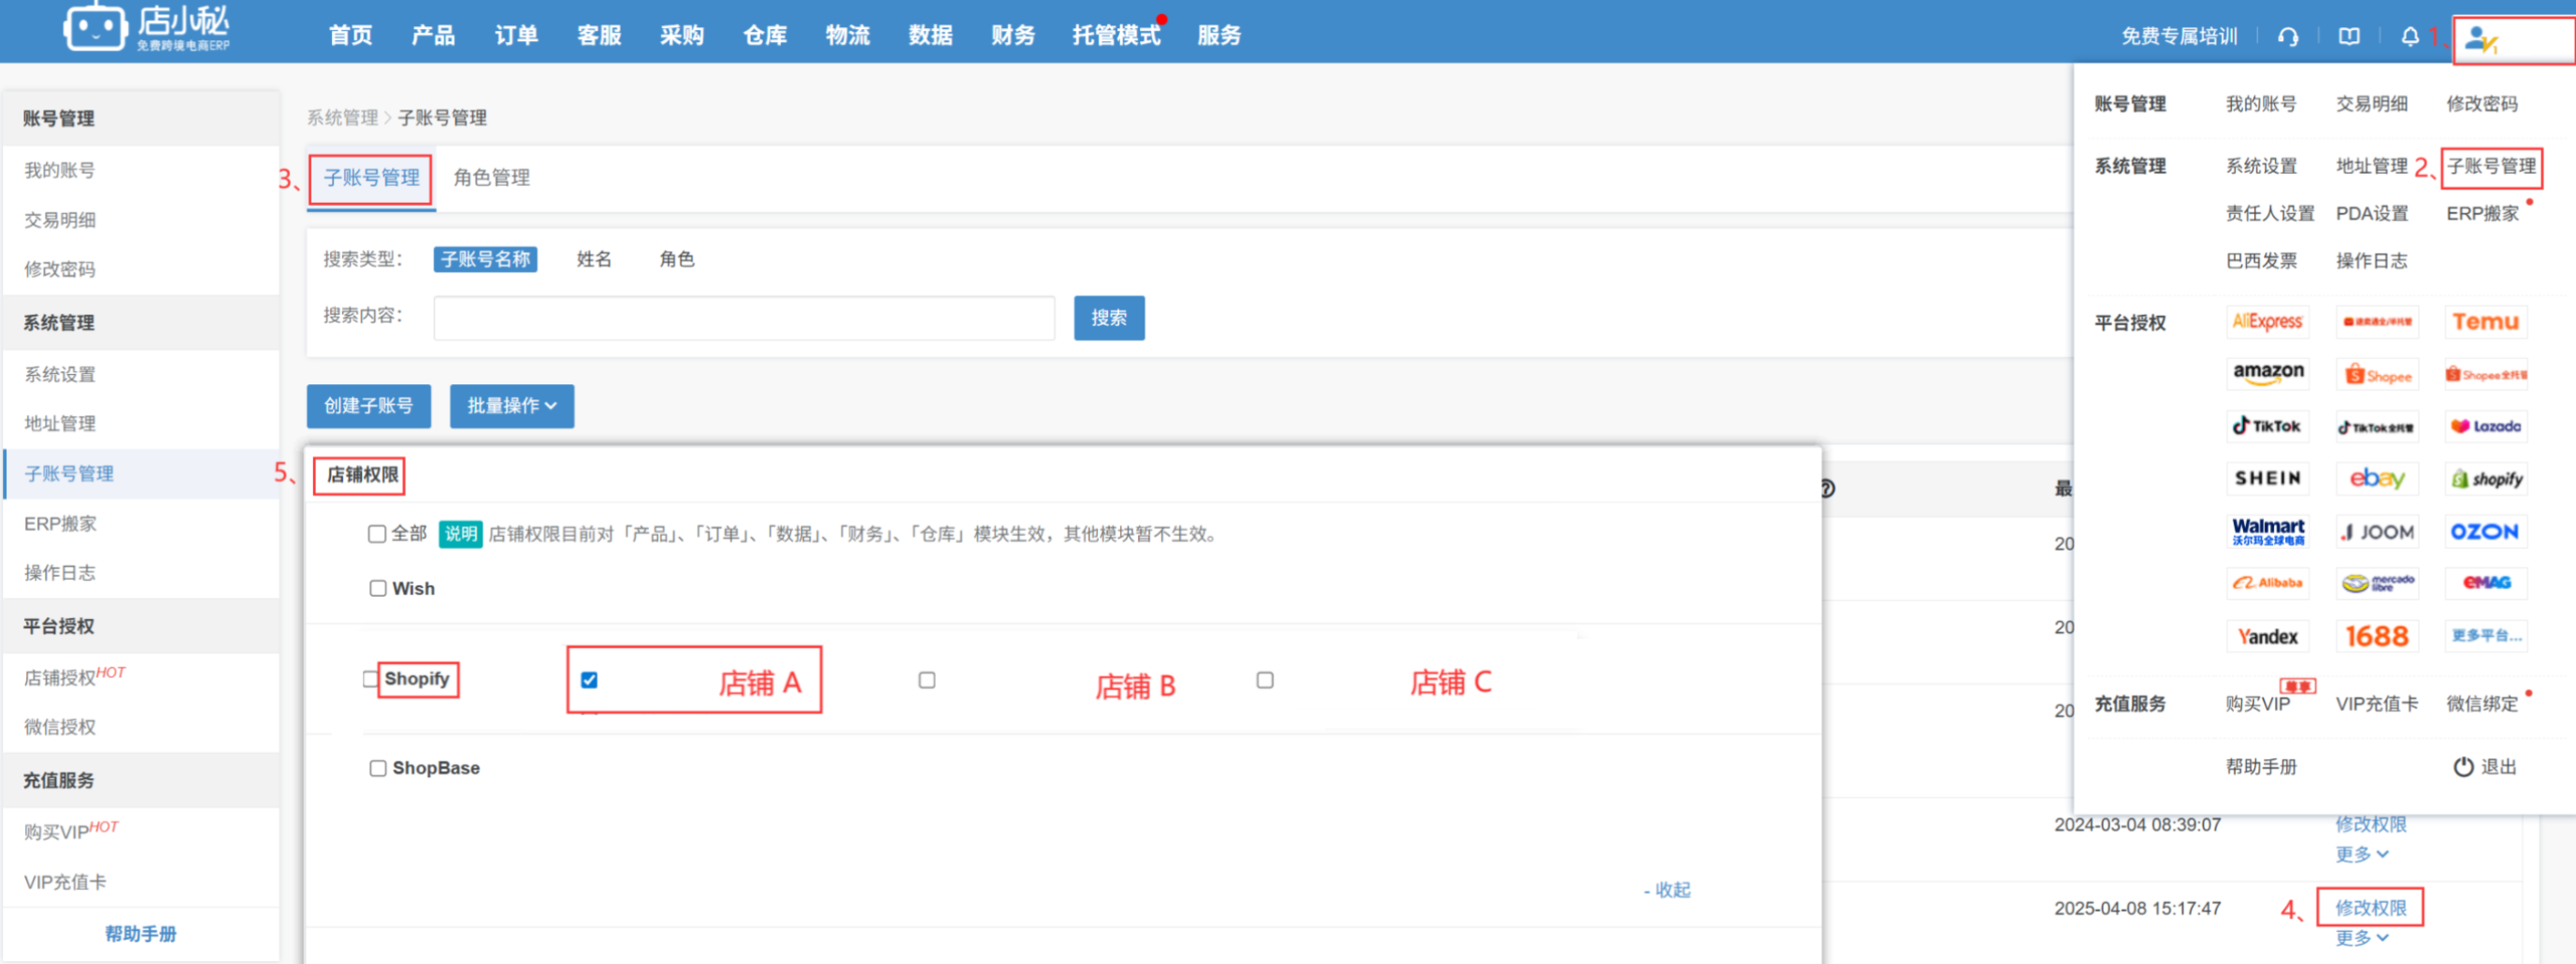Open the book help-docs icon
2576x964 pixels.
(x=2349, y=37)
